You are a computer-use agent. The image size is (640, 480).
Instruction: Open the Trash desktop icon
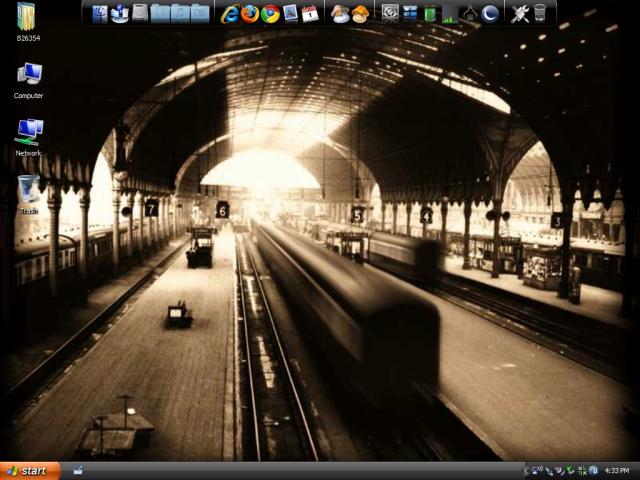[x=29, y=195]
